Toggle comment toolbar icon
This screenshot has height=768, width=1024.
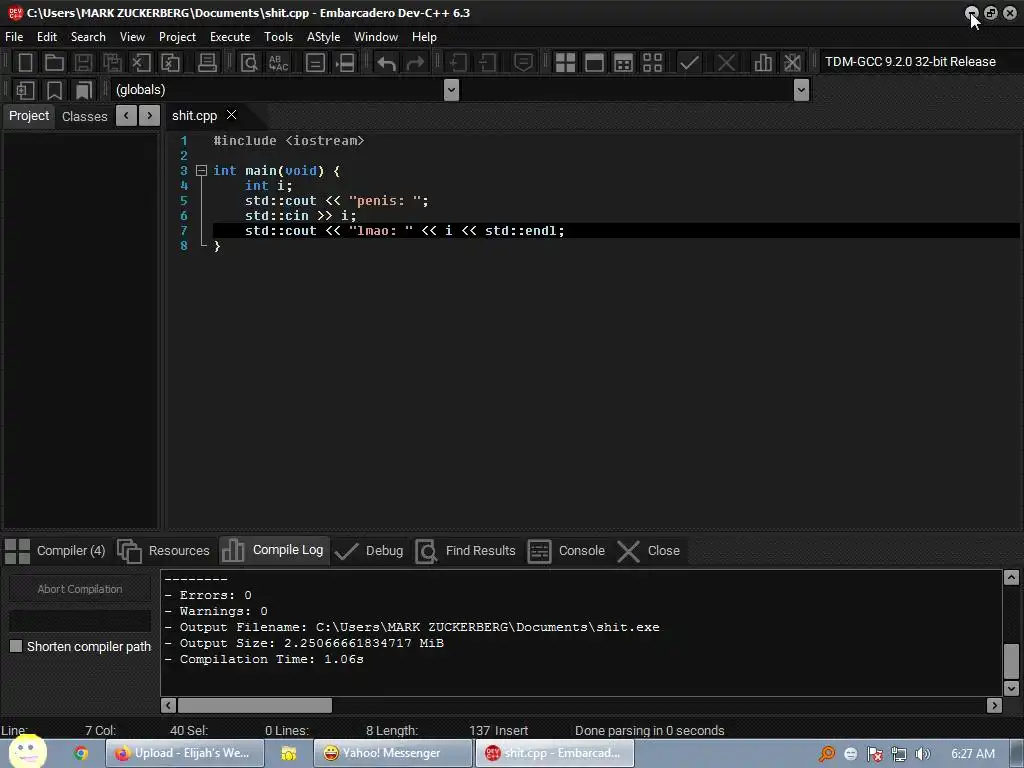pyautogui.click(x=524, y=63)
